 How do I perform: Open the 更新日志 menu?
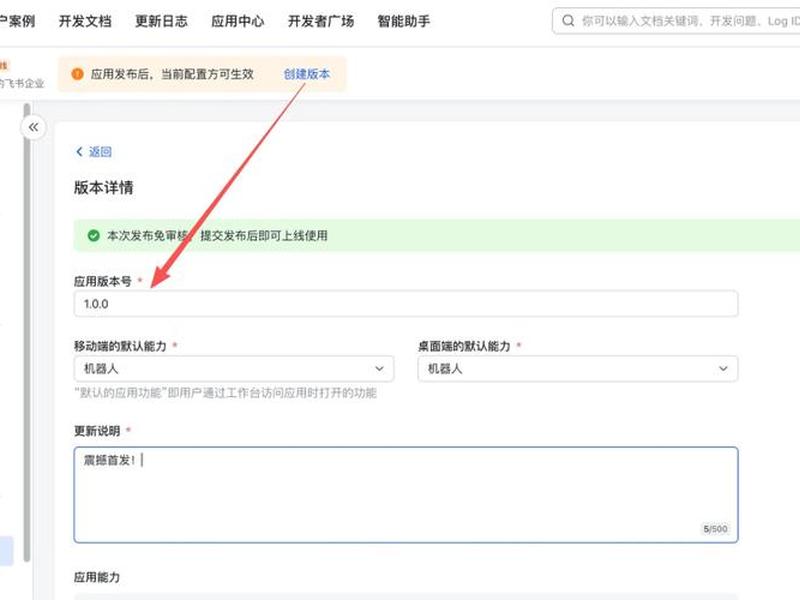[161, 21]
